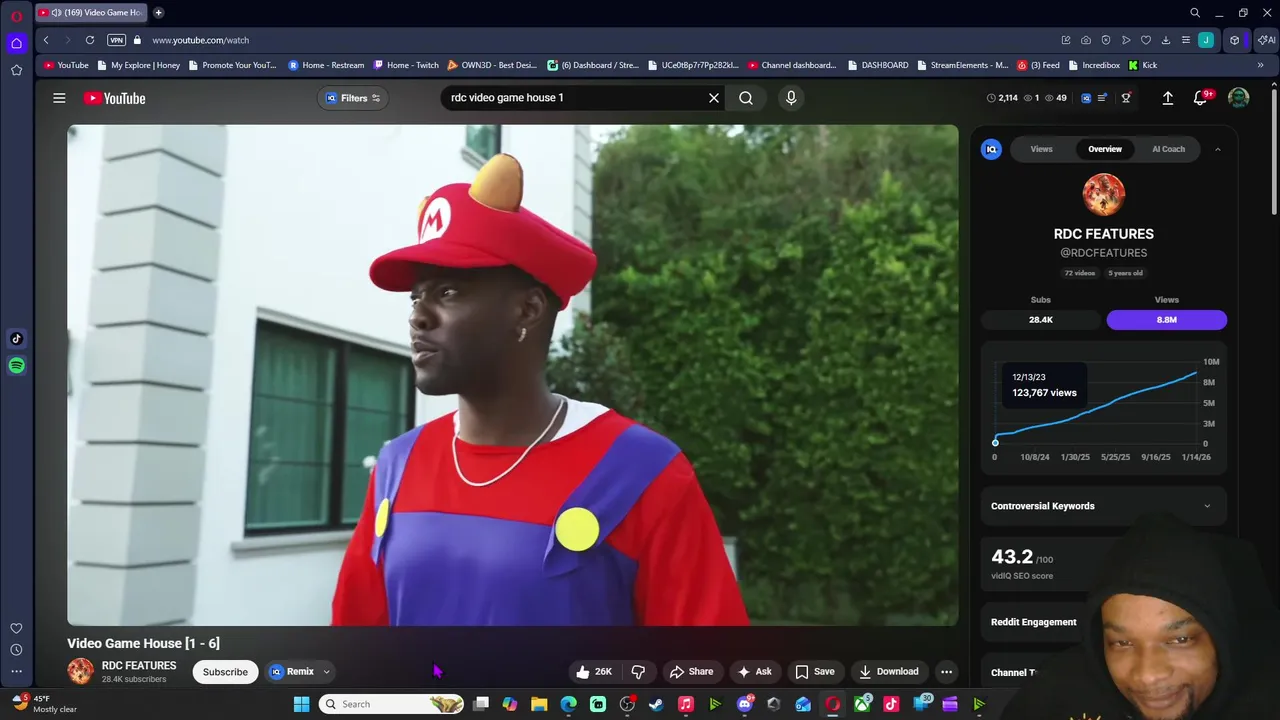
Task: Subscribe to RDC FEATURES
Action: pyautogui.click(x=225, y=672)
